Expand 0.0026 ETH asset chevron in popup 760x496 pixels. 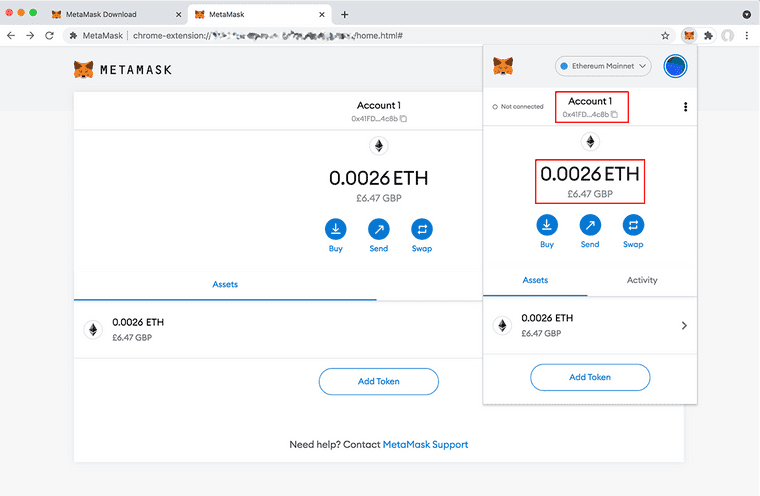click(x=684, y=326)
